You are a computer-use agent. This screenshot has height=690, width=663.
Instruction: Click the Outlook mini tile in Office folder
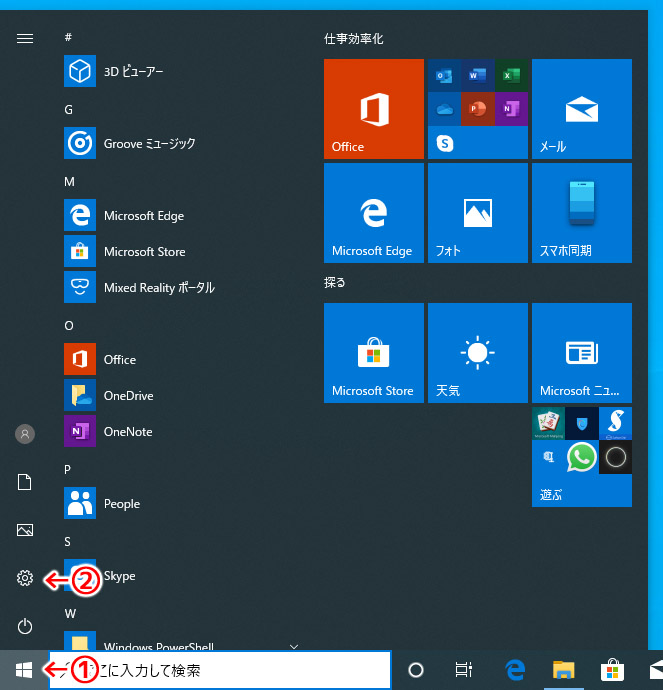(x=444, y=75)
